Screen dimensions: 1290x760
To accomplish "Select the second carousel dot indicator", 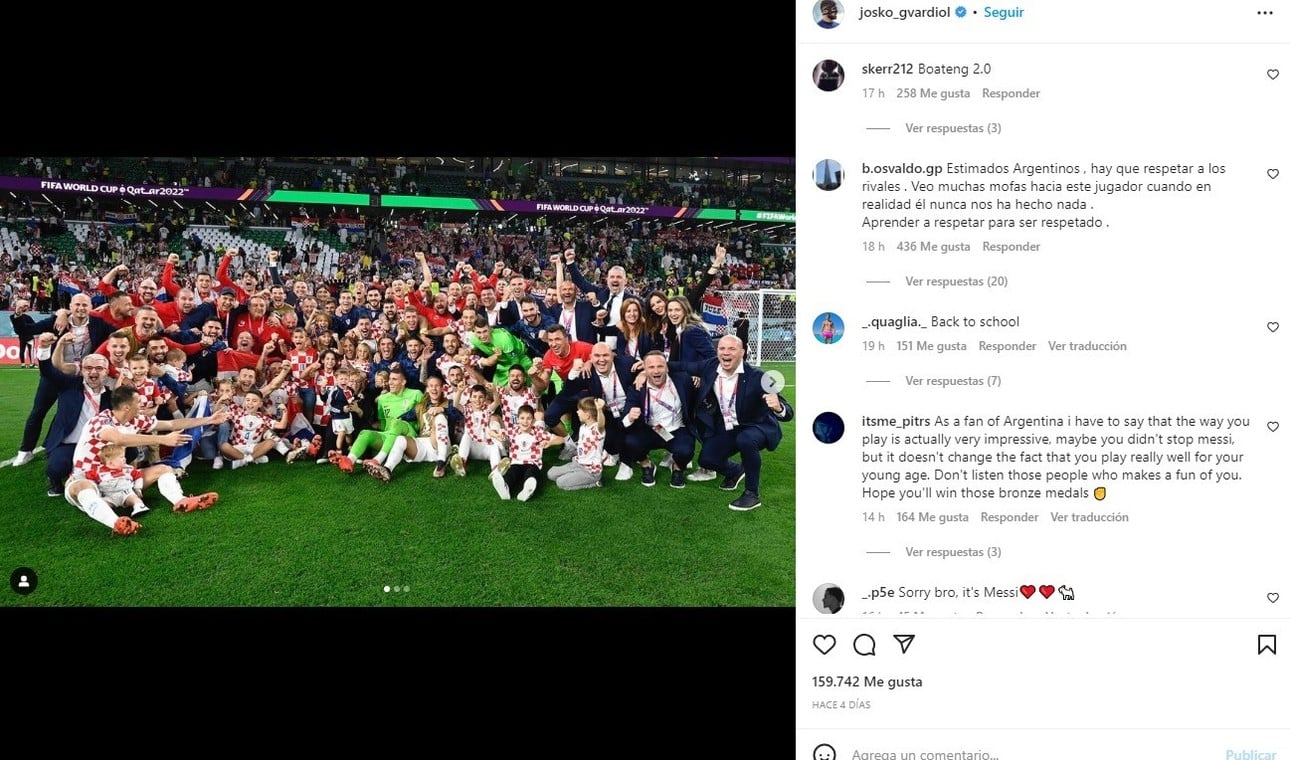I will [397, 589].
